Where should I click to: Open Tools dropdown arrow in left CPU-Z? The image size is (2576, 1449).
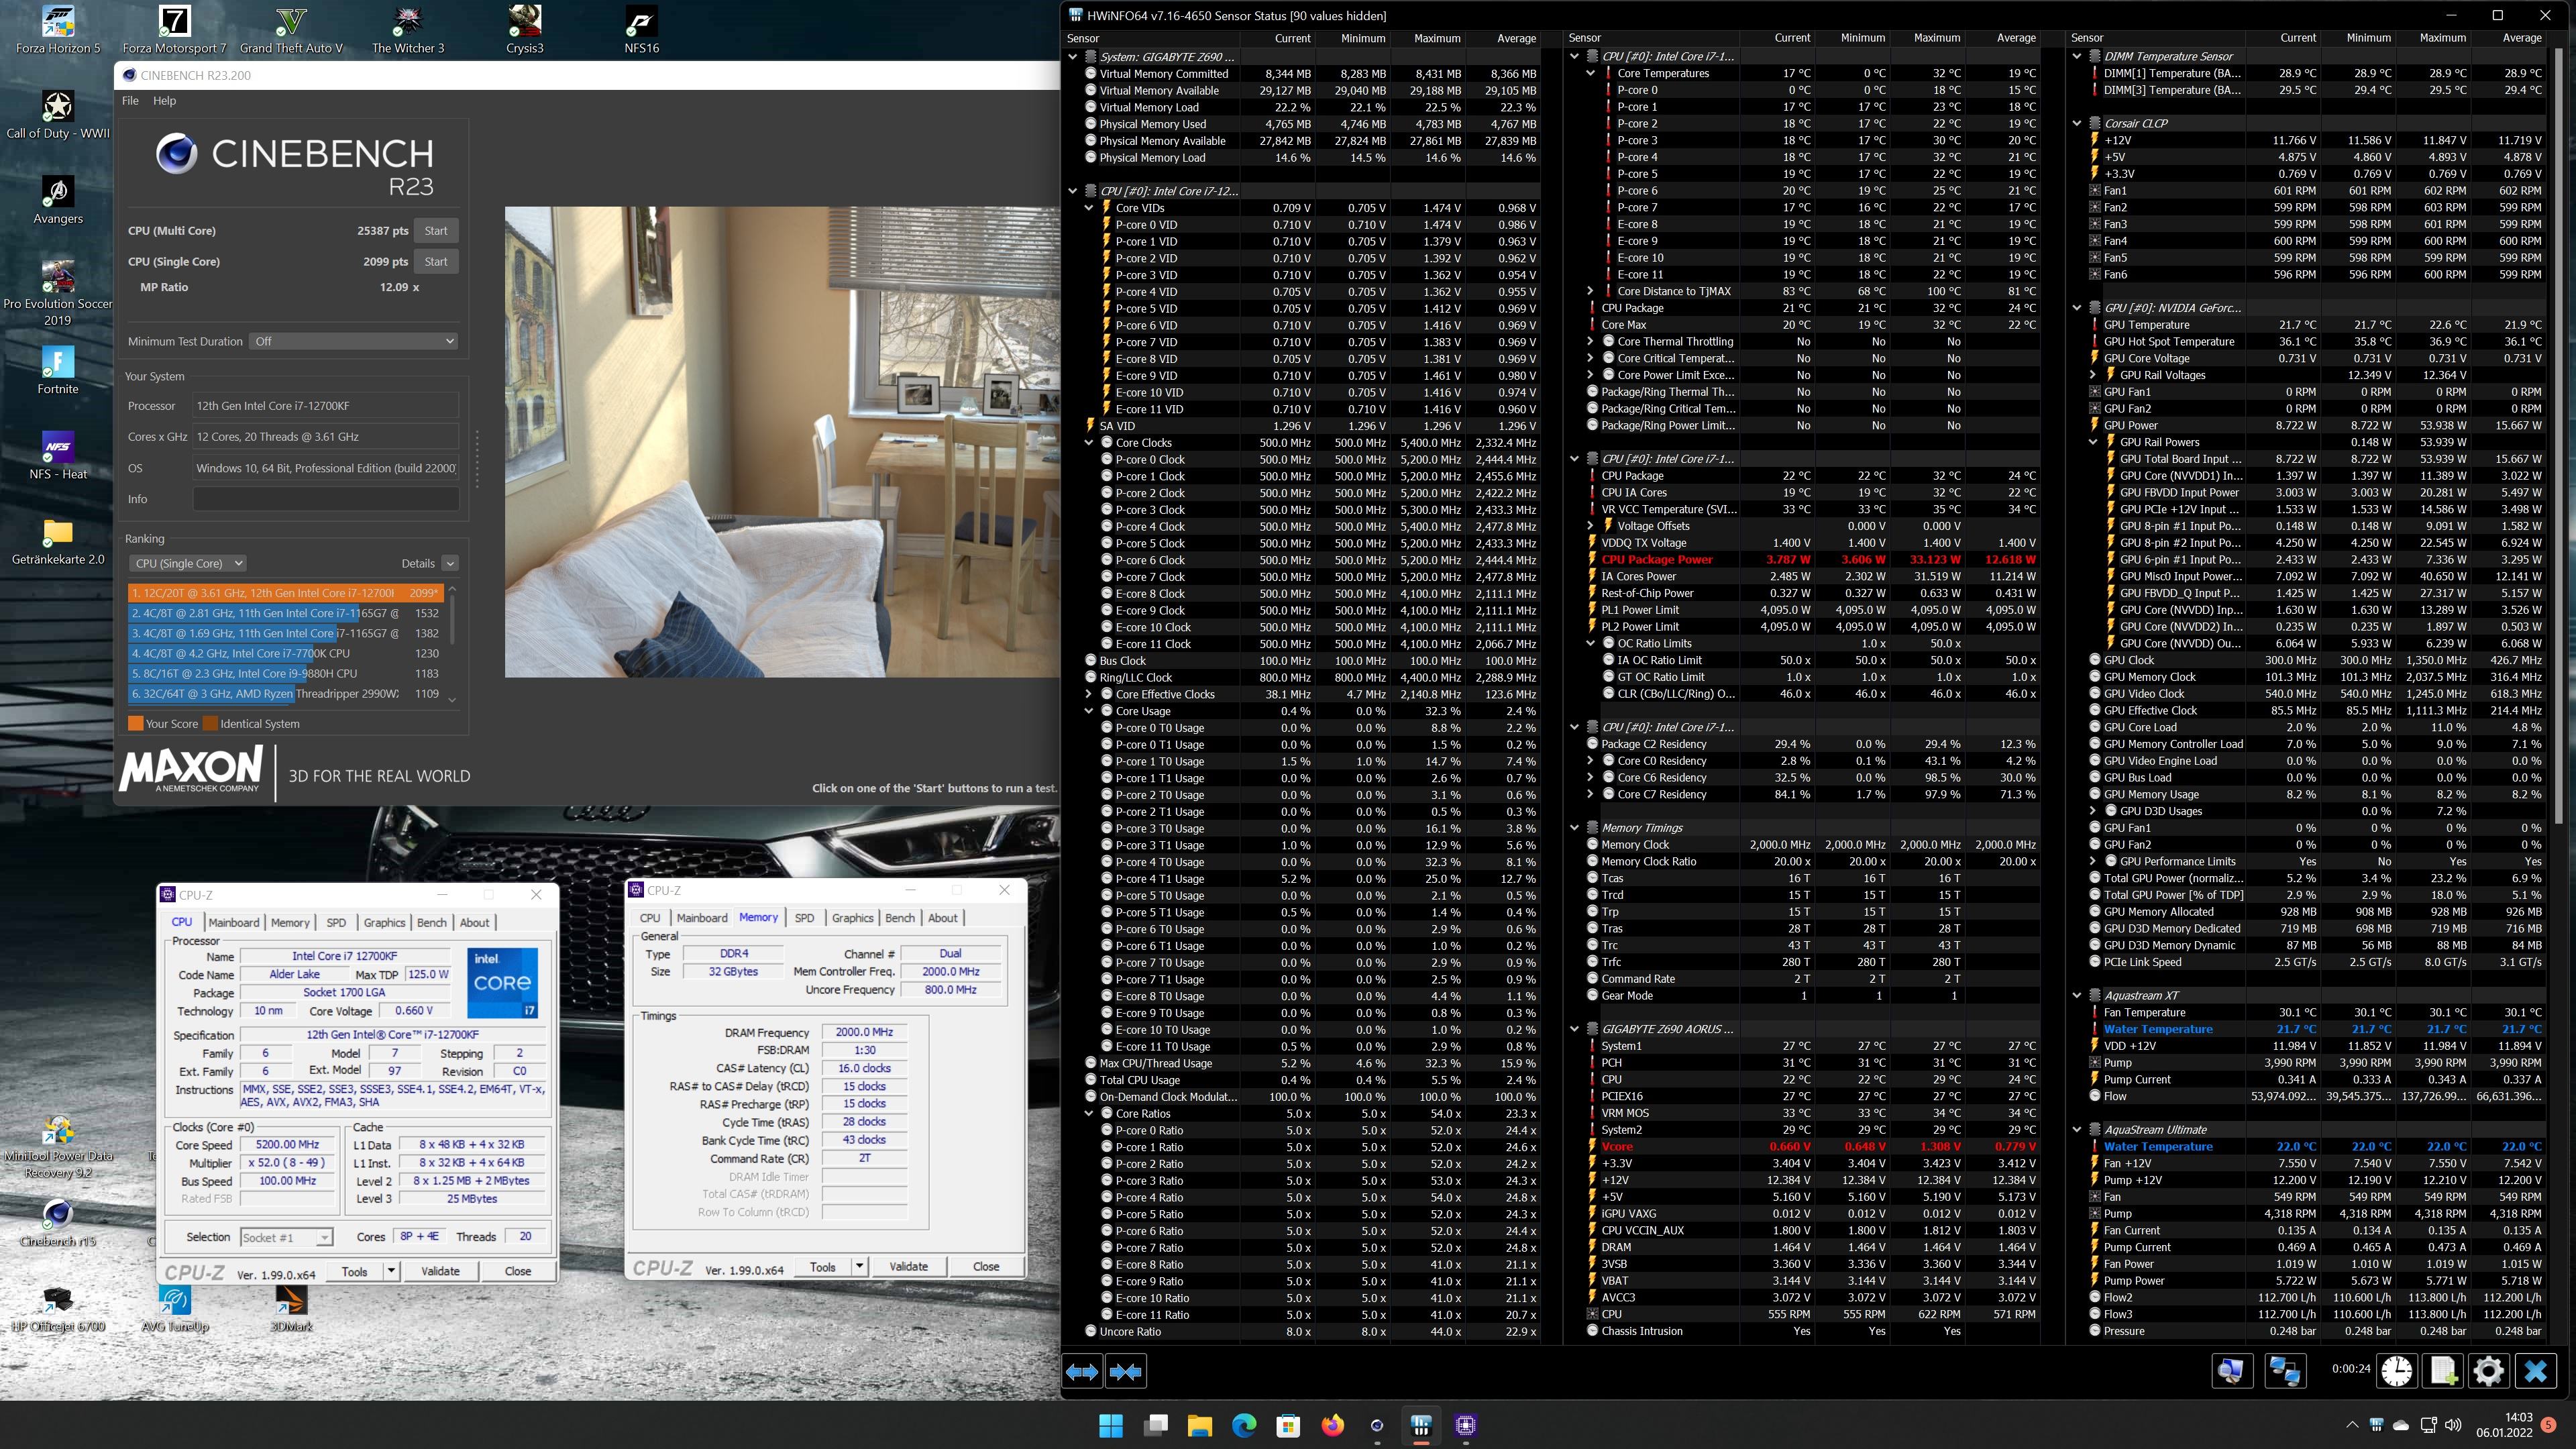(391, 1271)
